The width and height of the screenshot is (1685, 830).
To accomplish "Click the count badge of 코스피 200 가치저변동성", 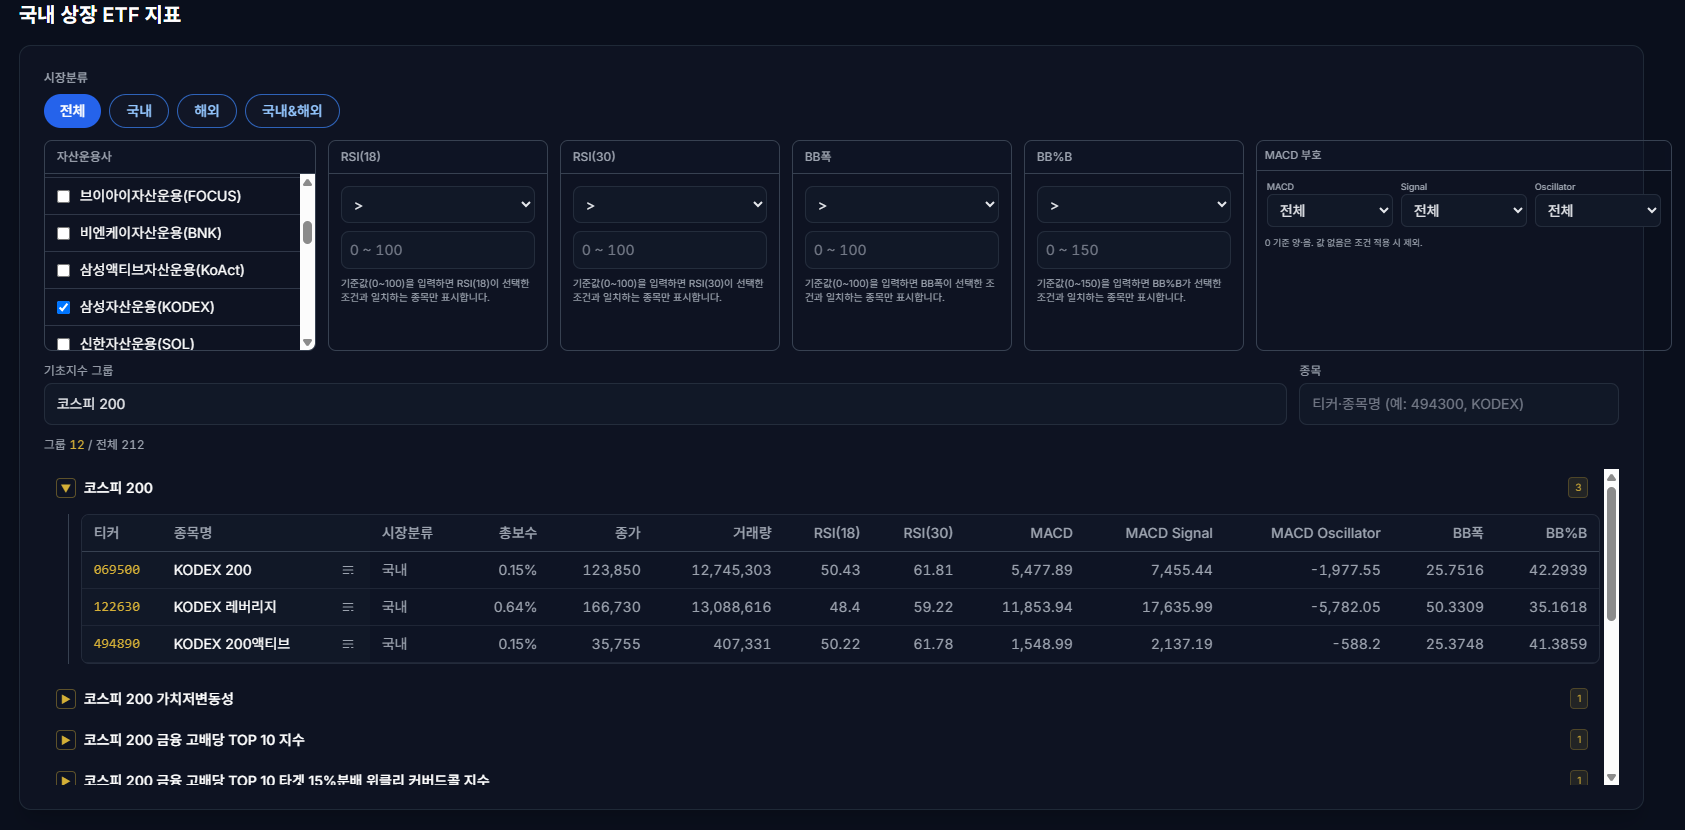I will point(1579,699).
